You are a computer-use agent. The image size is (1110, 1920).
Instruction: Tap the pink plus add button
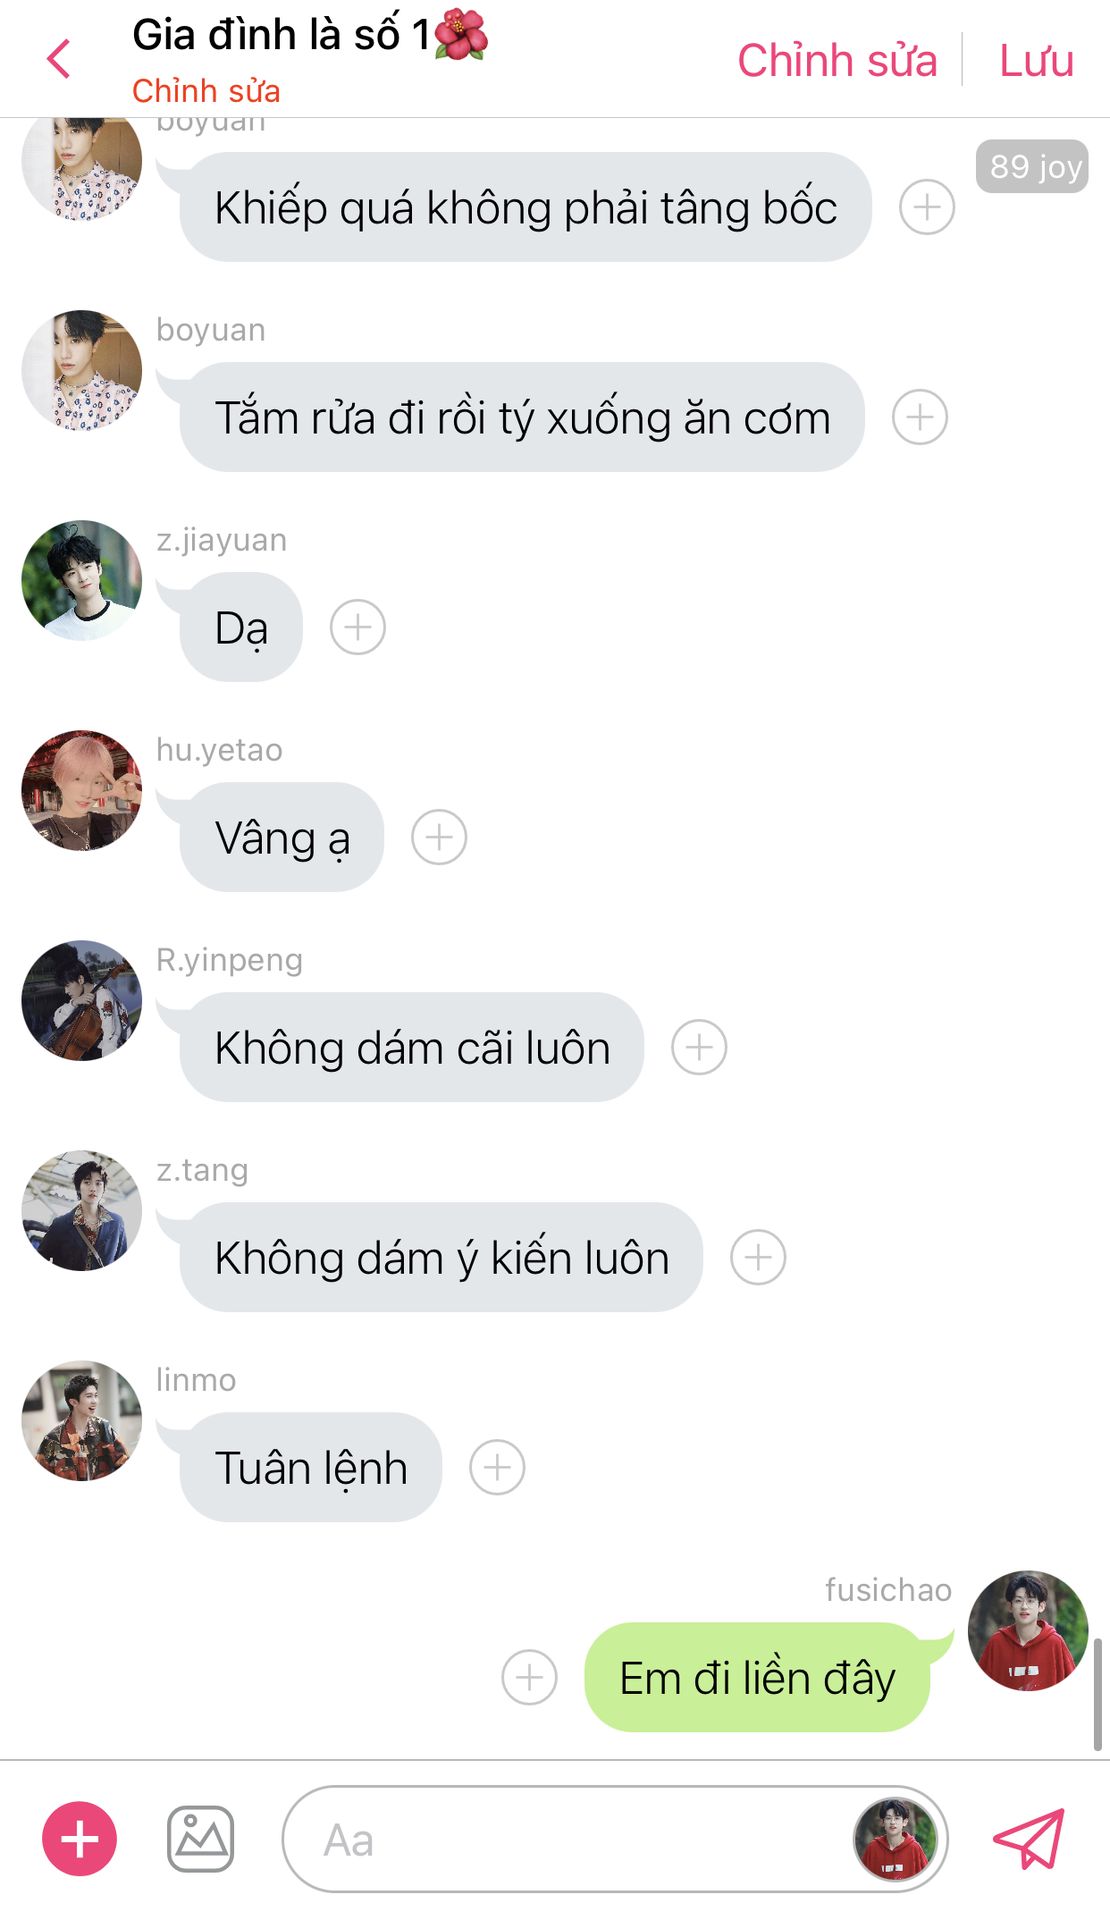coord(79,1839)
